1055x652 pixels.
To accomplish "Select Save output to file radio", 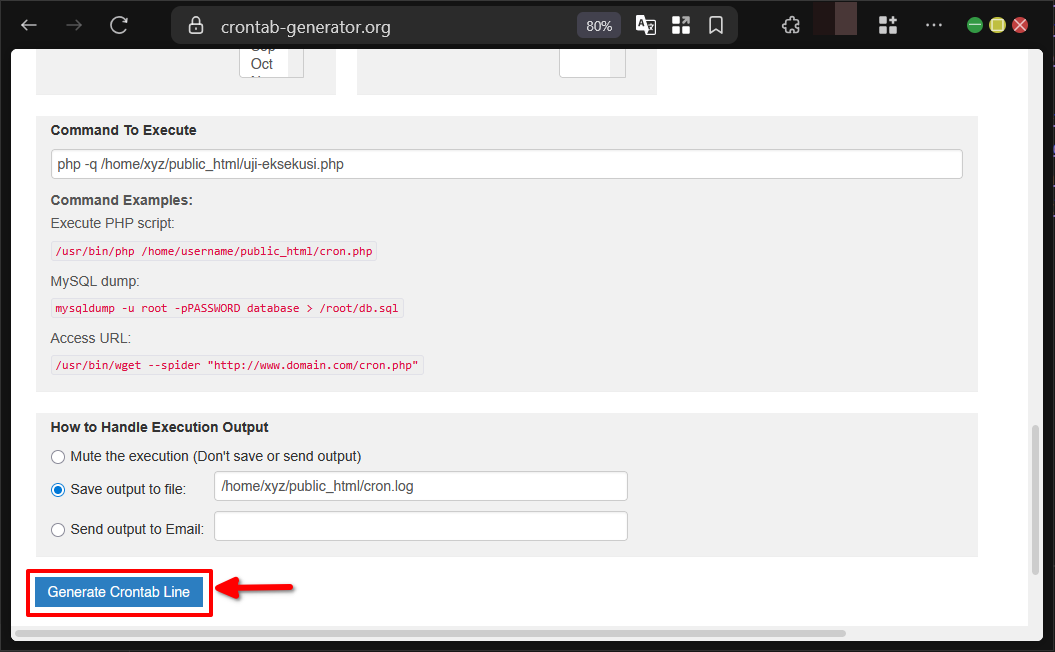I will click(58, 490).
